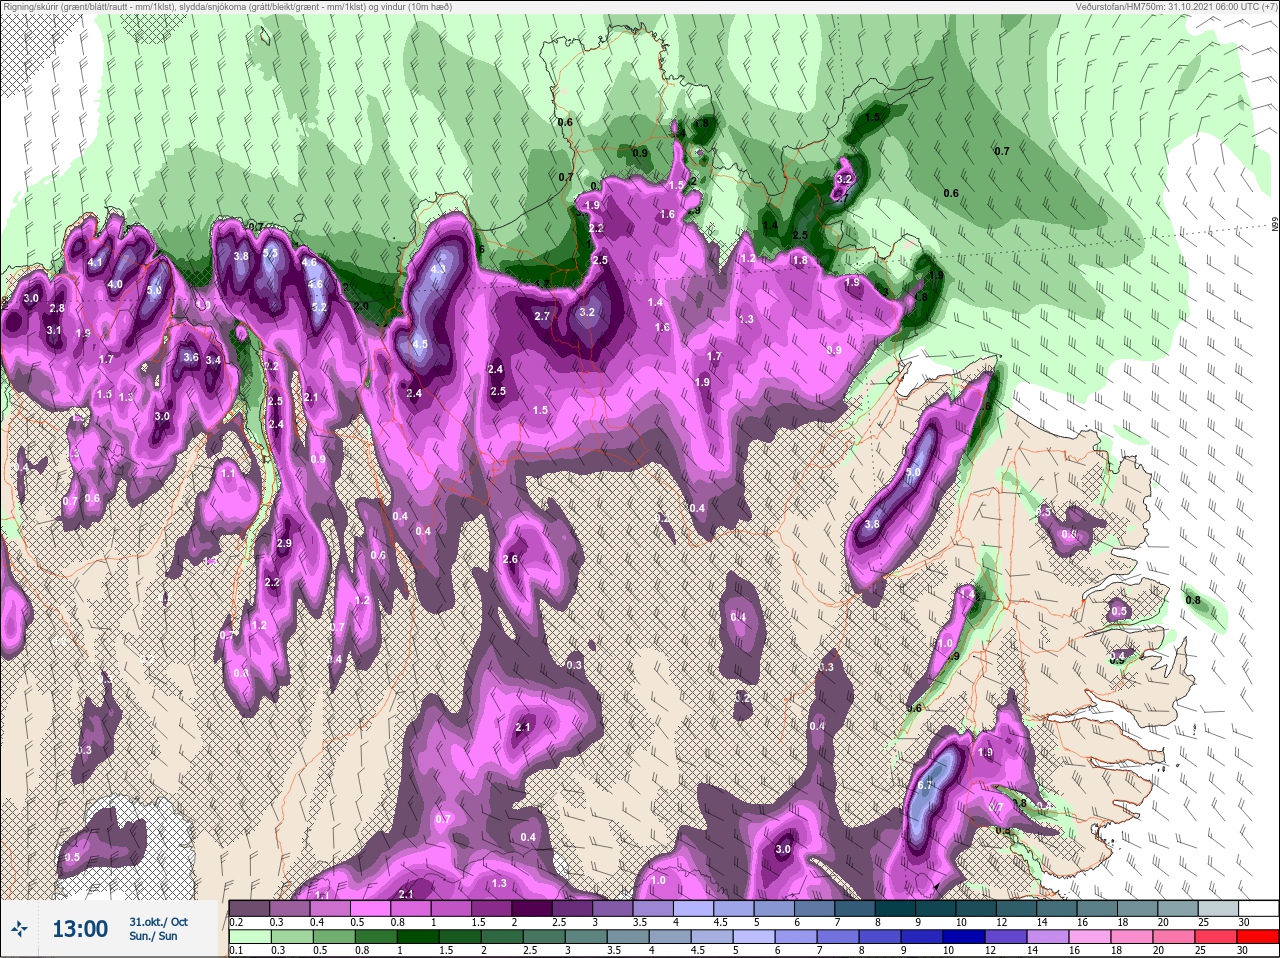Click the '2.9' precipitation value on map

[x=284, y=543]
